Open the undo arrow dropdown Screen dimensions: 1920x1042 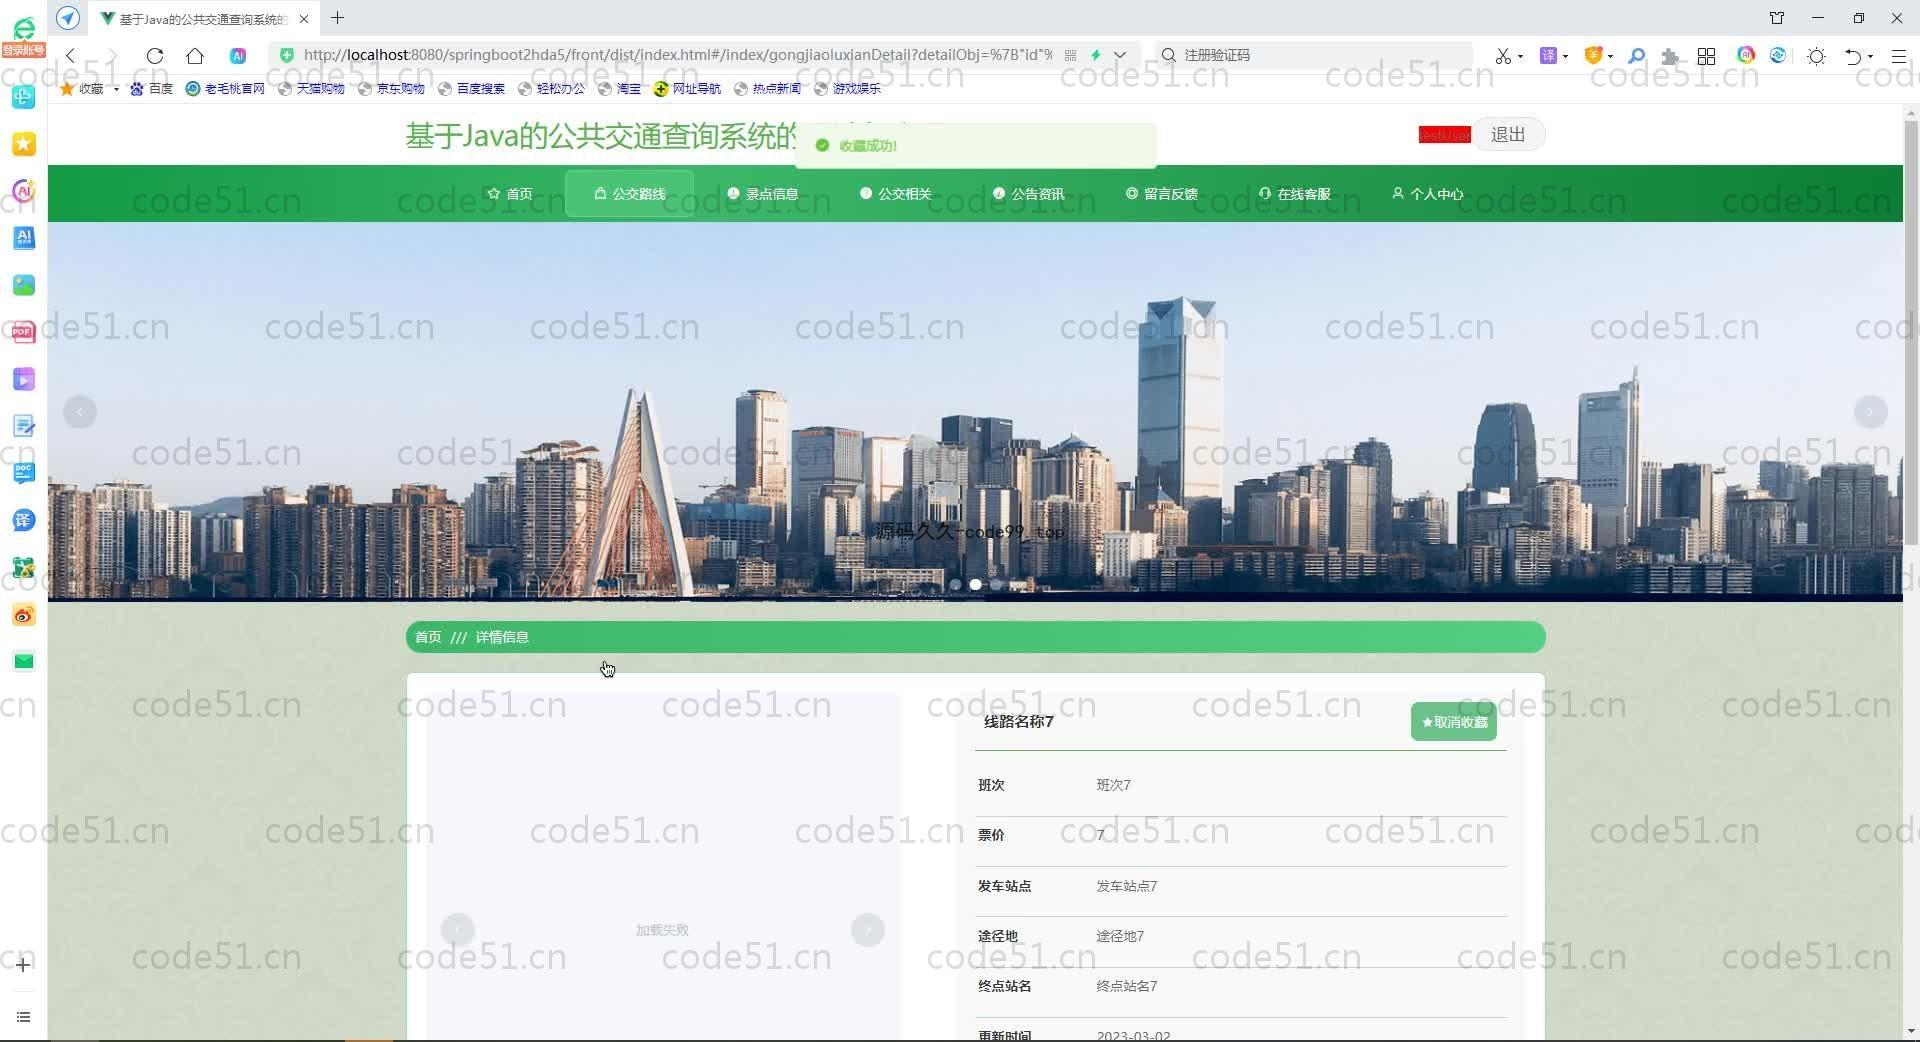tap(1871, 57)
